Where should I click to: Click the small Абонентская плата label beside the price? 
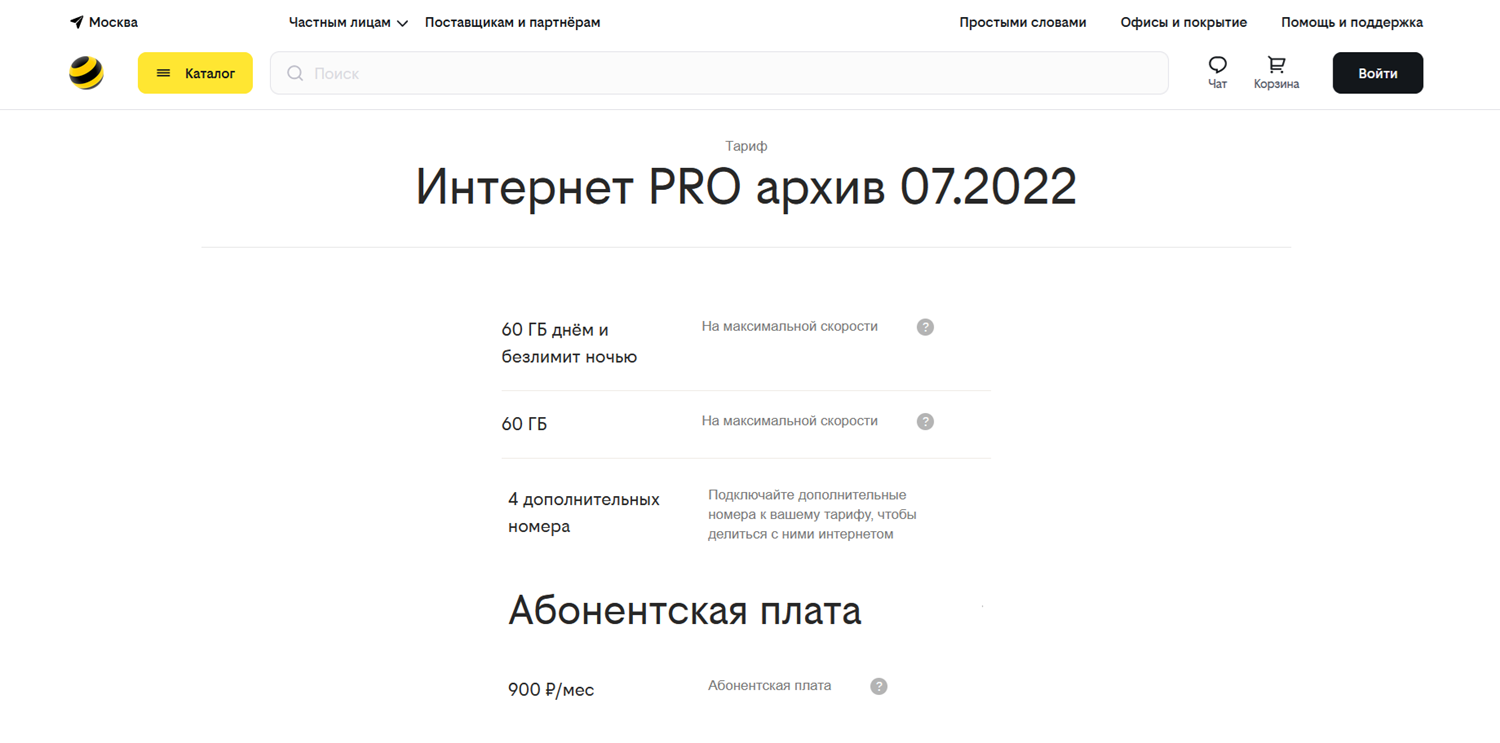coord(770,685)
